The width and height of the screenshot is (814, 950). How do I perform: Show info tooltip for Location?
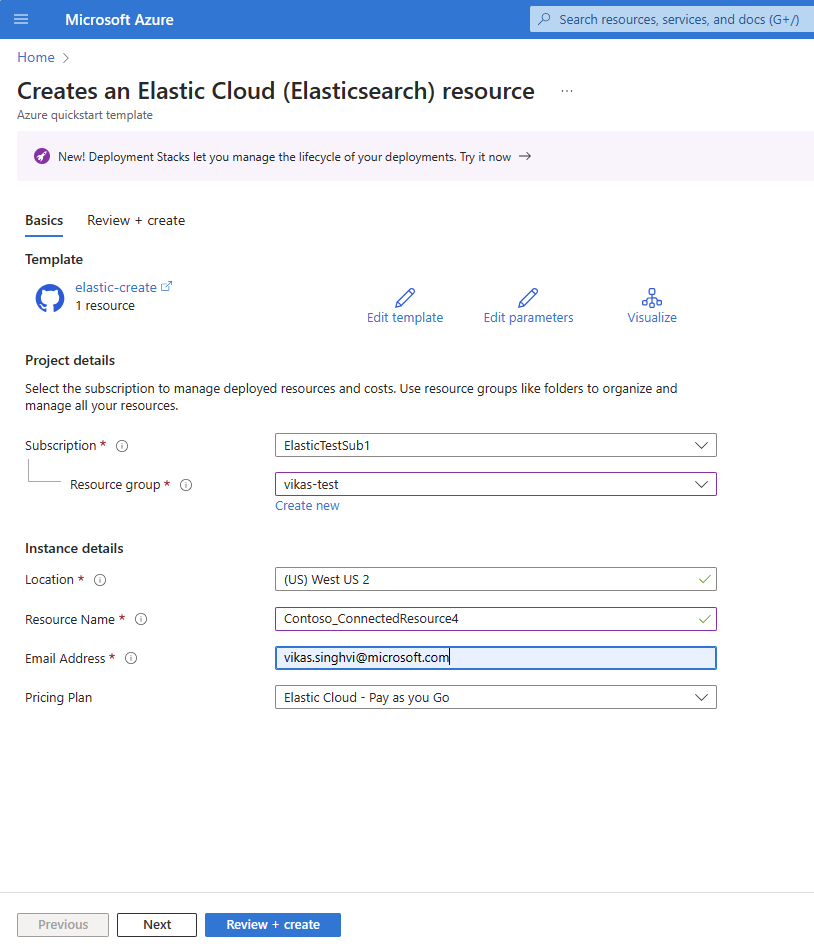100,580
